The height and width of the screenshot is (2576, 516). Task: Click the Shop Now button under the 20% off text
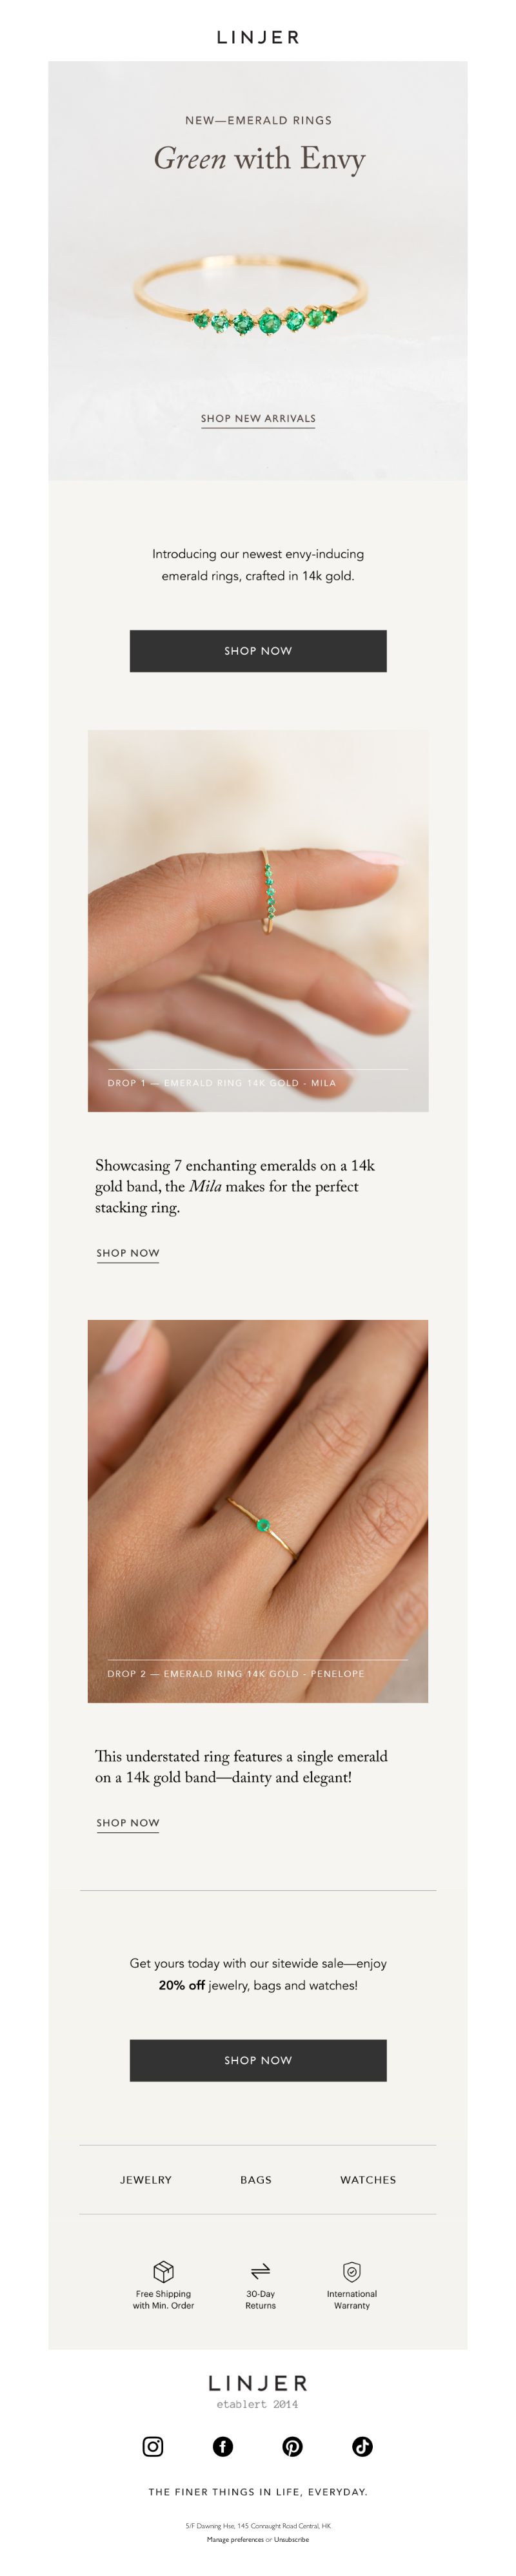pos(258,2060)
